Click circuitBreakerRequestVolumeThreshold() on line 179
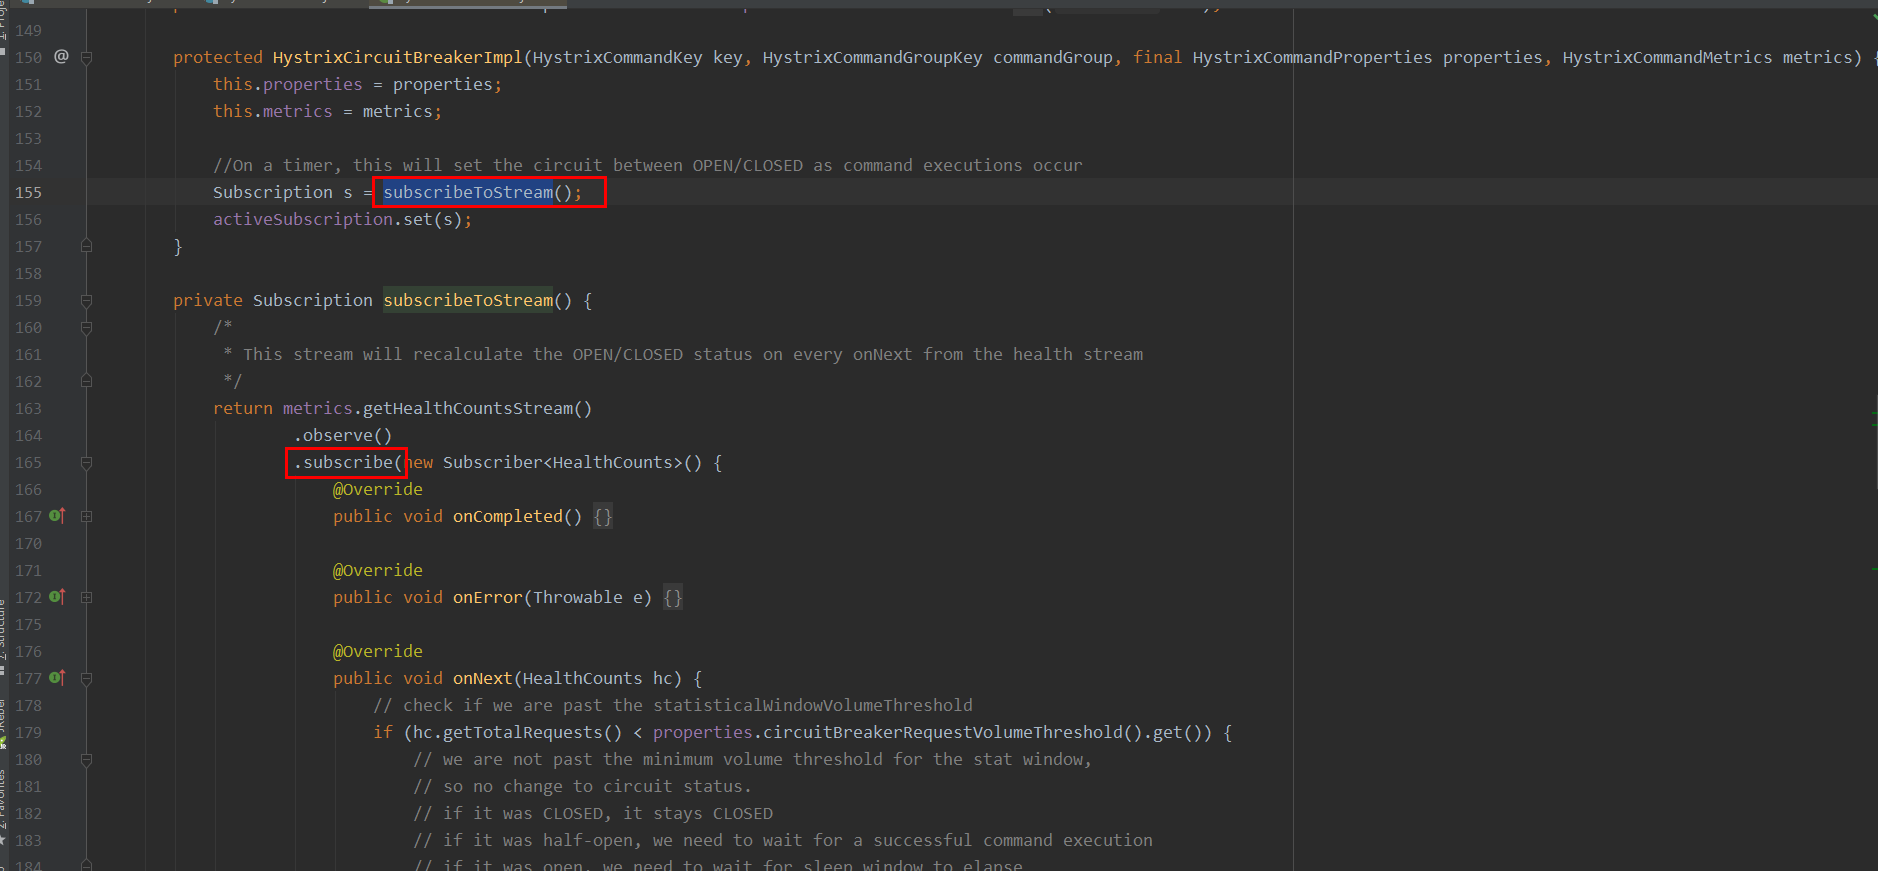This screenshot has width=1878, height=871. 952,732
